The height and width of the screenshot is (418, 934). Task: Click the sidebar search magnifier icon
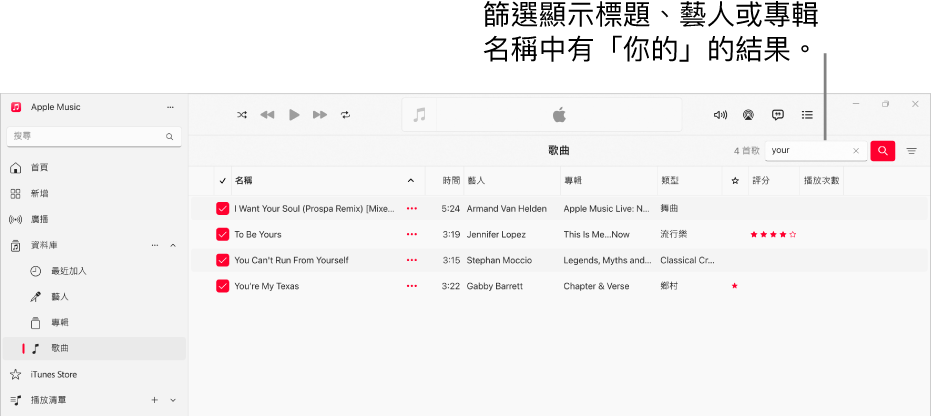[x=170, y=137]
